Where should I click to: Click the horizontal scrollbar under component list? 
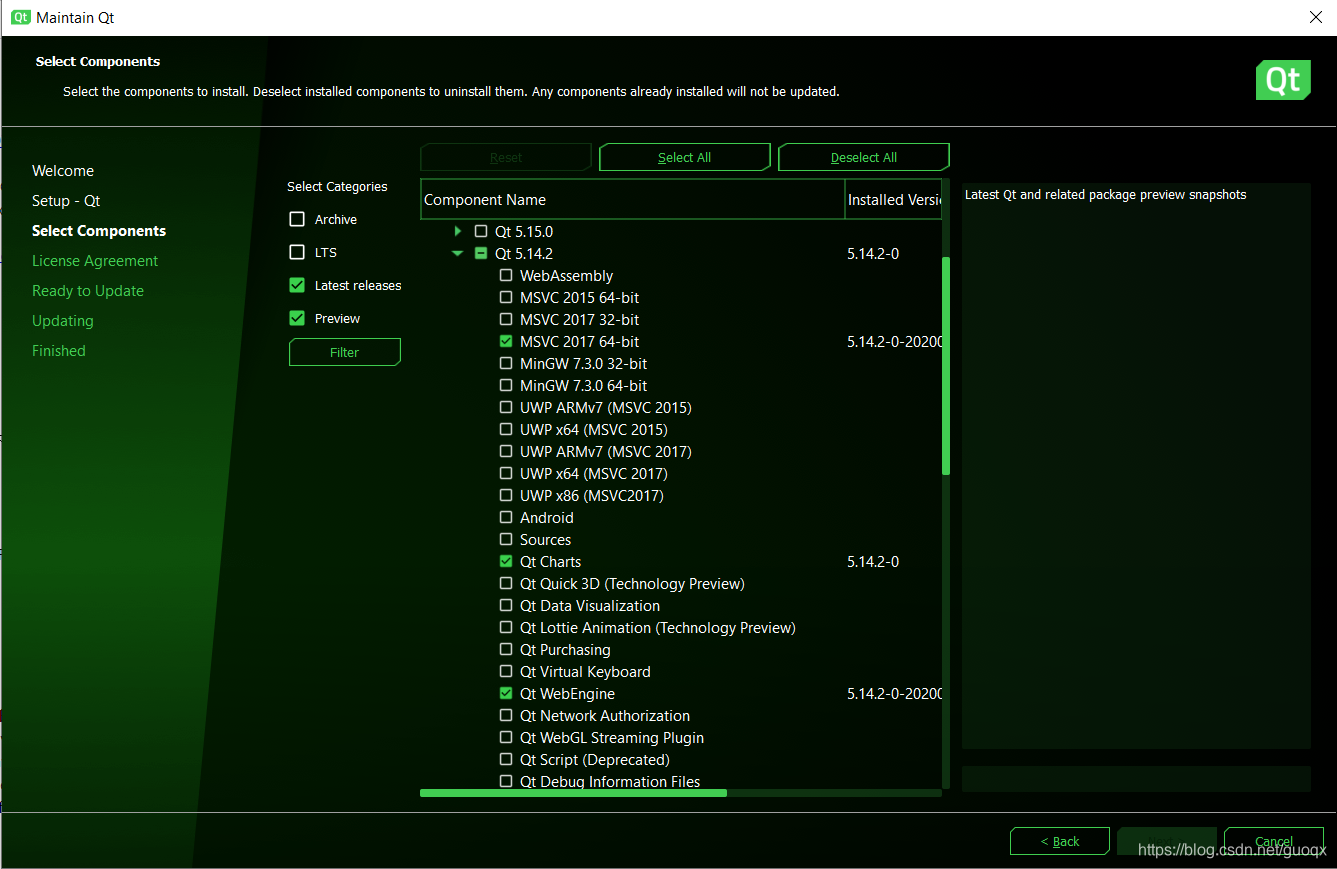point(573,793)
